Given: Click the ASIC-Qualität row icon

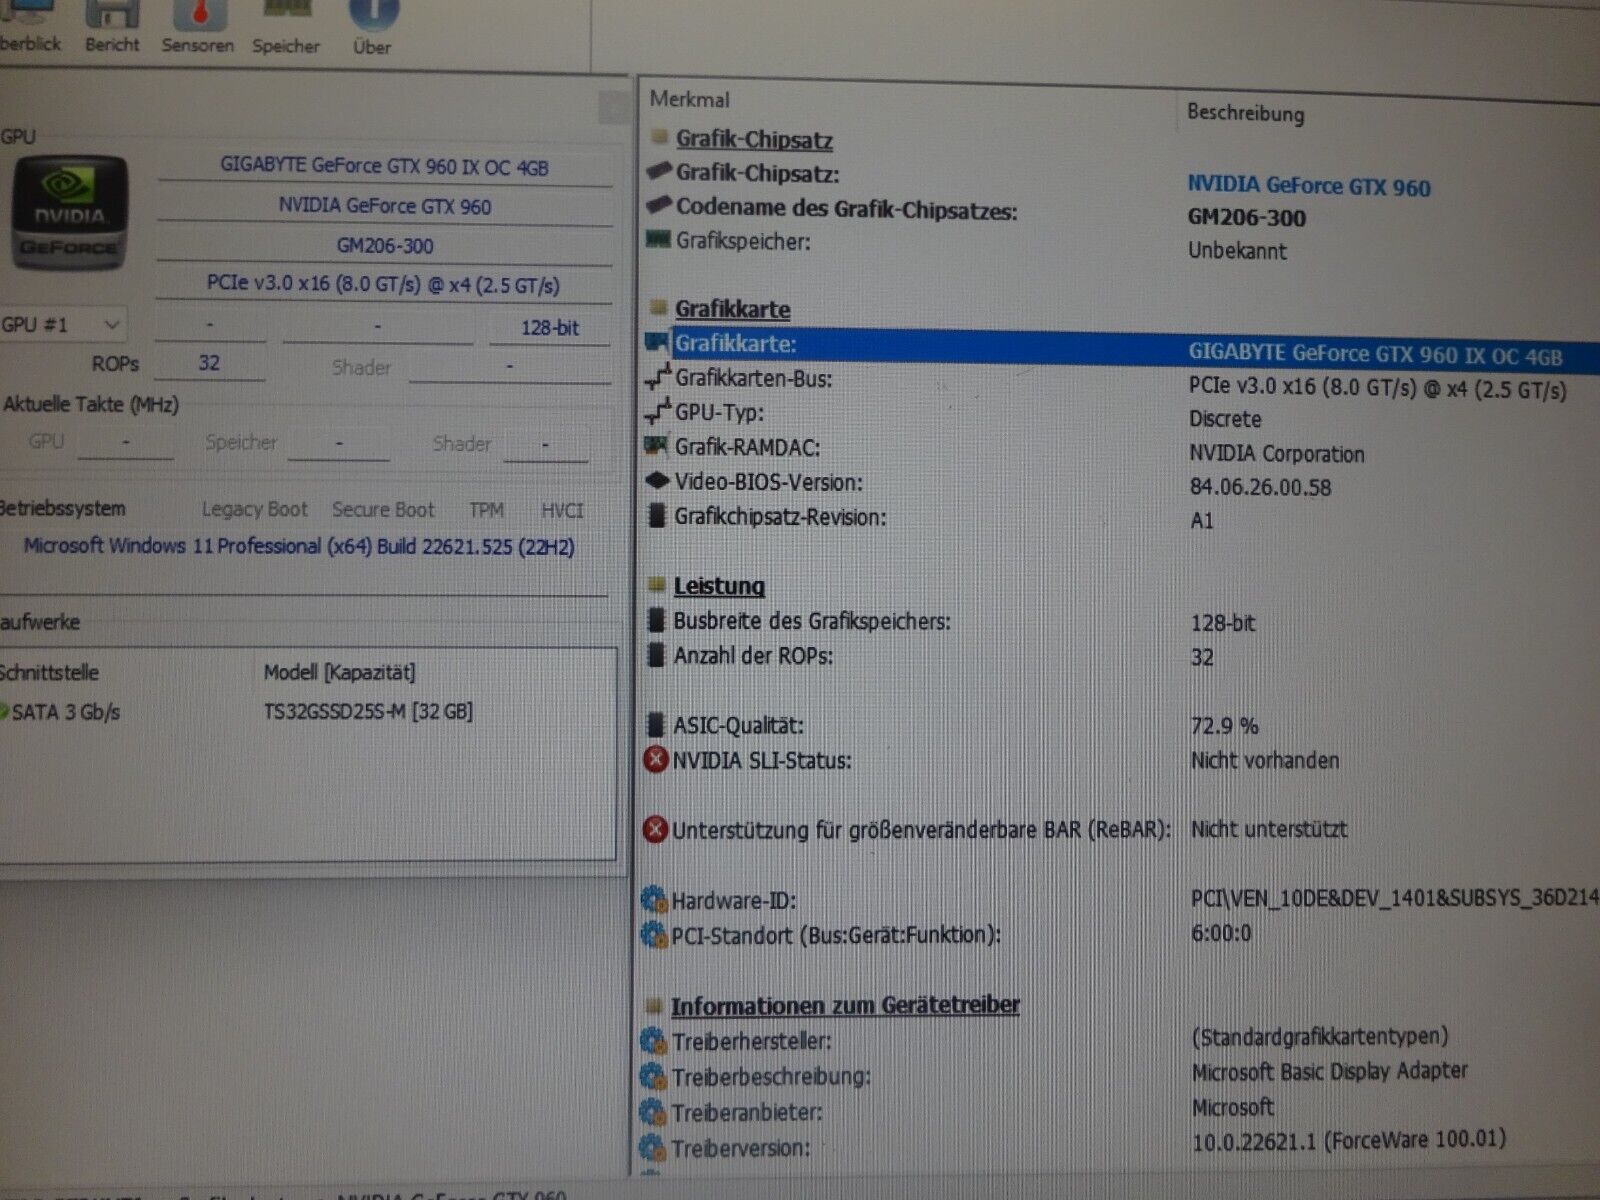Looking at the screenshot, I should tap(655, 724).
